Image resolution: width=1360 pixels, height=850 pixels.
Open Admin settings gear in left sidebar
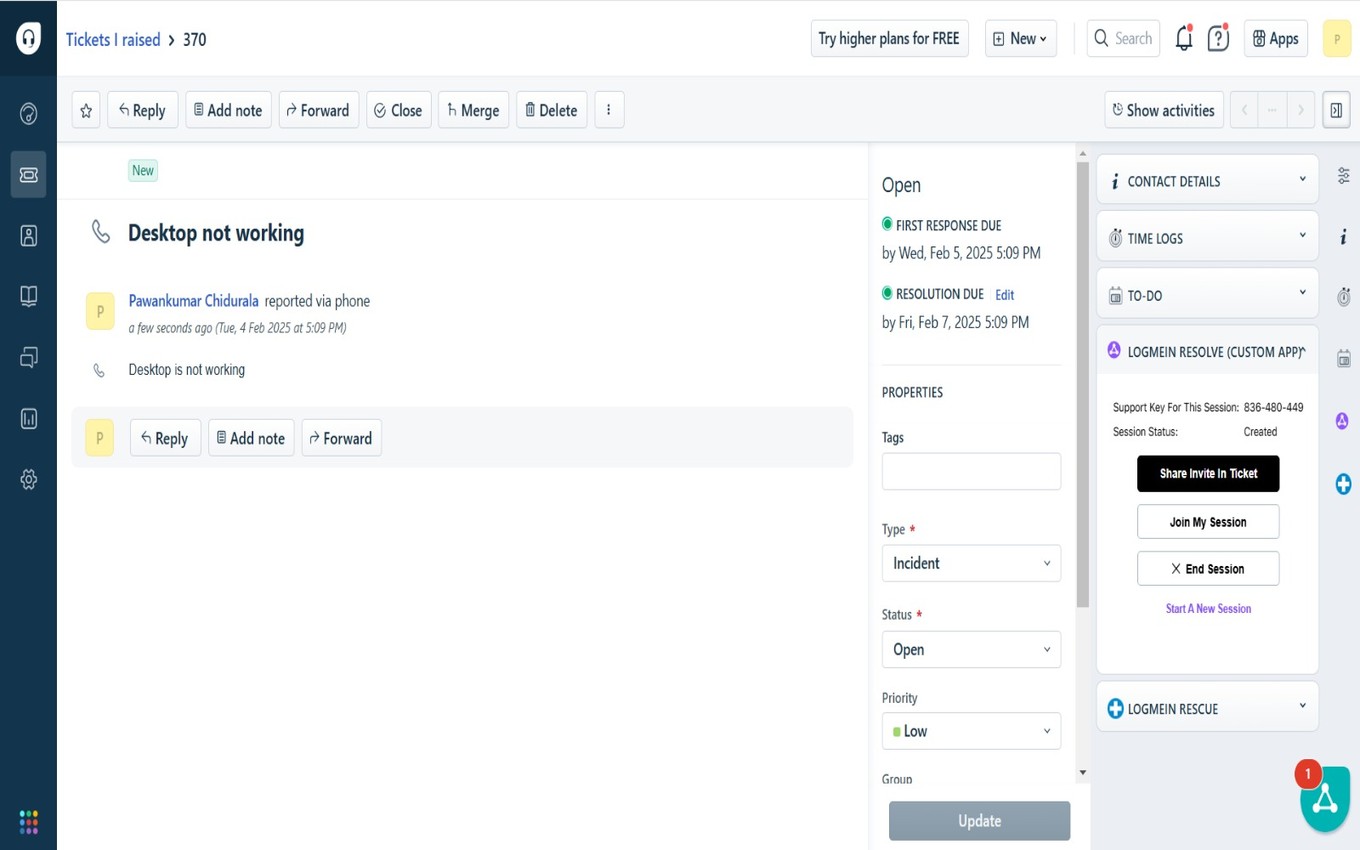29,480
